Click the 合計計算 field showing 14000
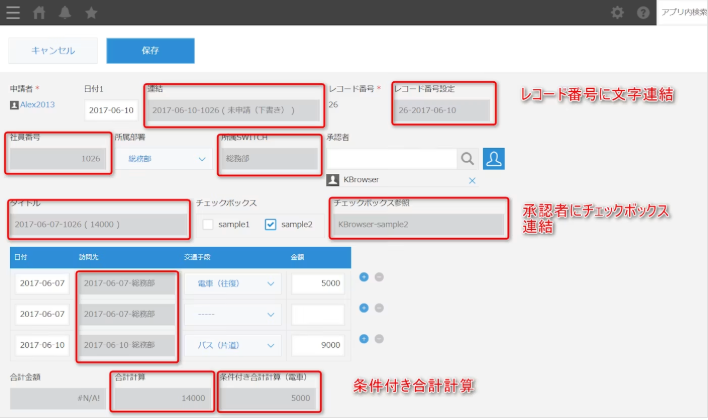Viewport: 708px width, 420px height. (x=163, y=398)
